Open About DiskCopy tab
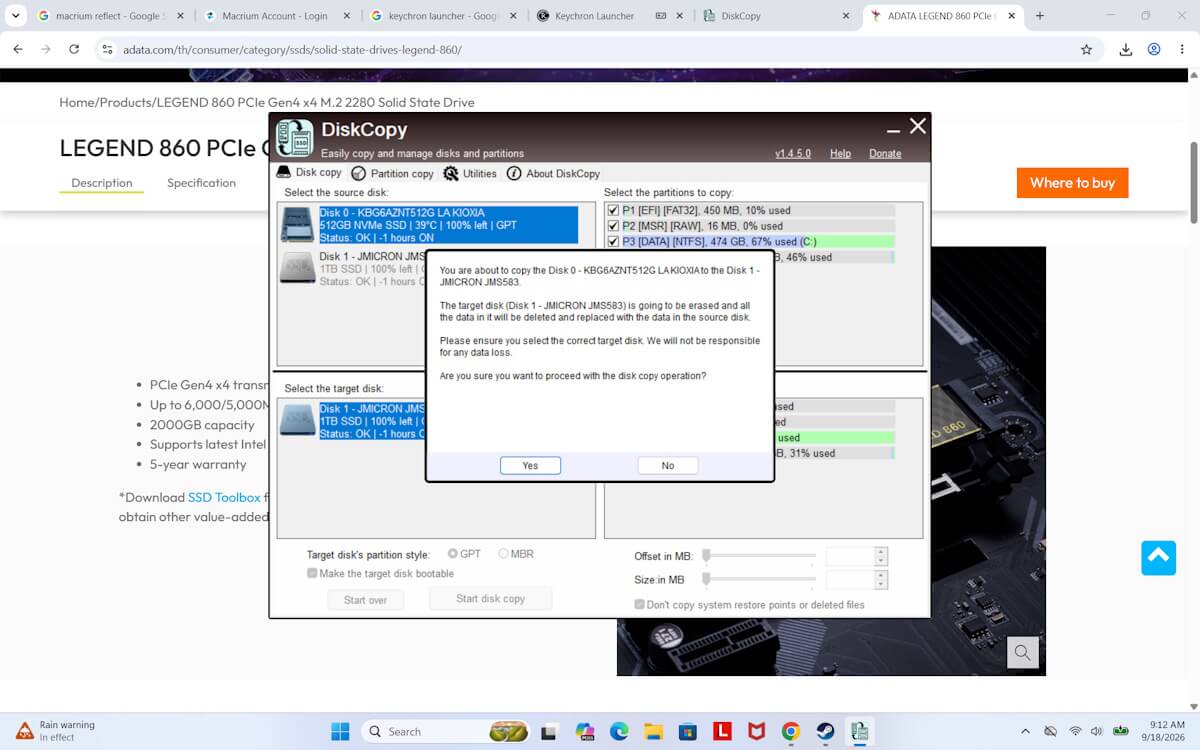1200x750 pixels. coord(553,173)
